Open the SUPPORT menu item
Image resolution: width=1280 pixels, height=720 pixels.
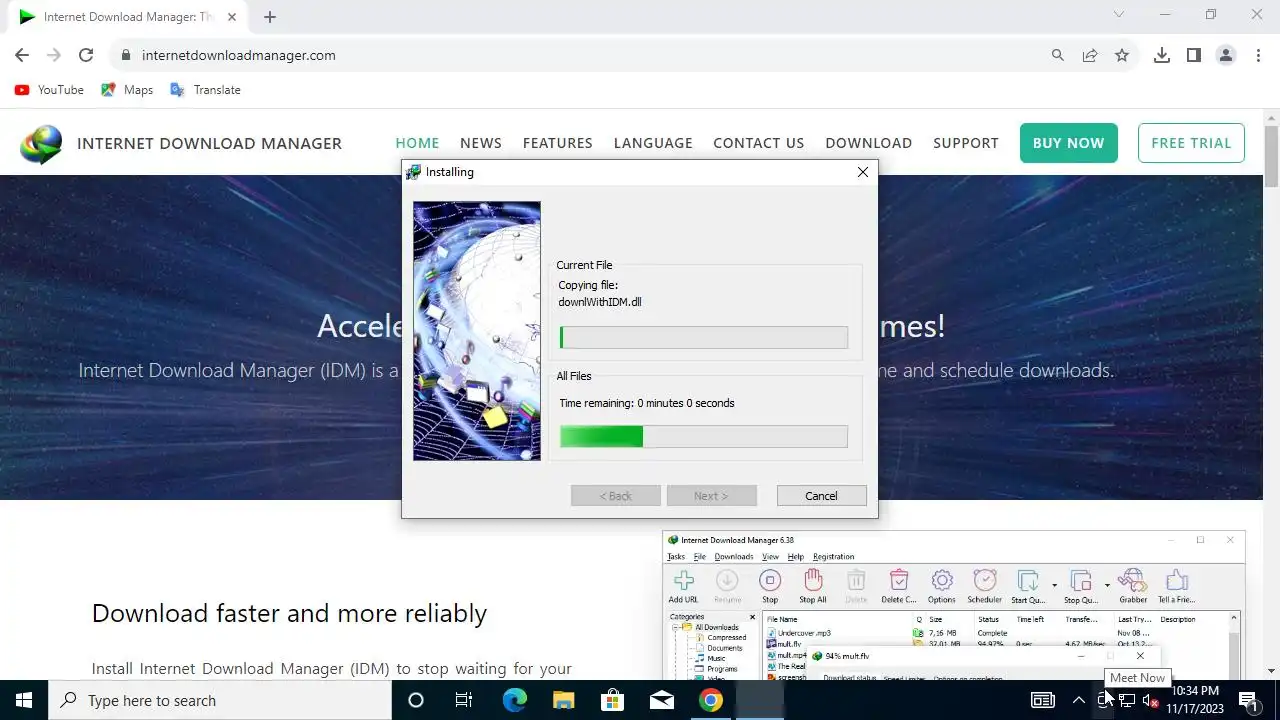pyautogui.click(x=966, y=143)
